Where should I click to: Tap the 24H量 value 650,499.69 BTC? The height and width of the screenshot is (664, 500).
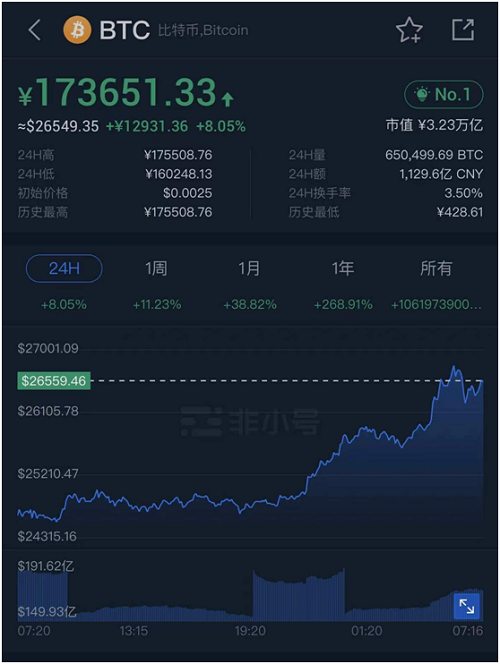coord(434,155)
